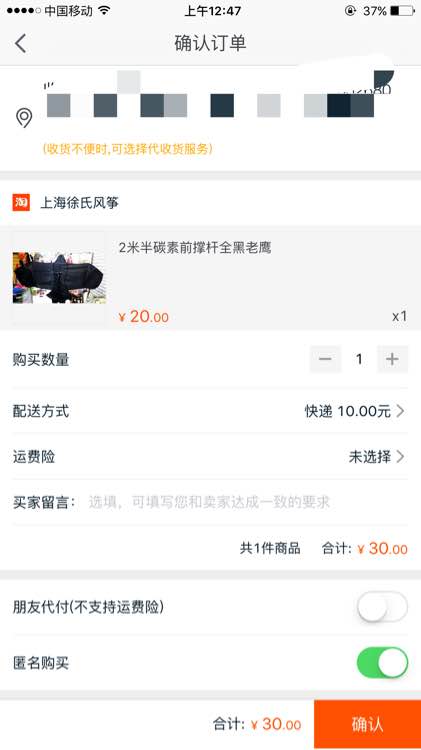Open the black eagle kite thumbnail

click(59, 278)
